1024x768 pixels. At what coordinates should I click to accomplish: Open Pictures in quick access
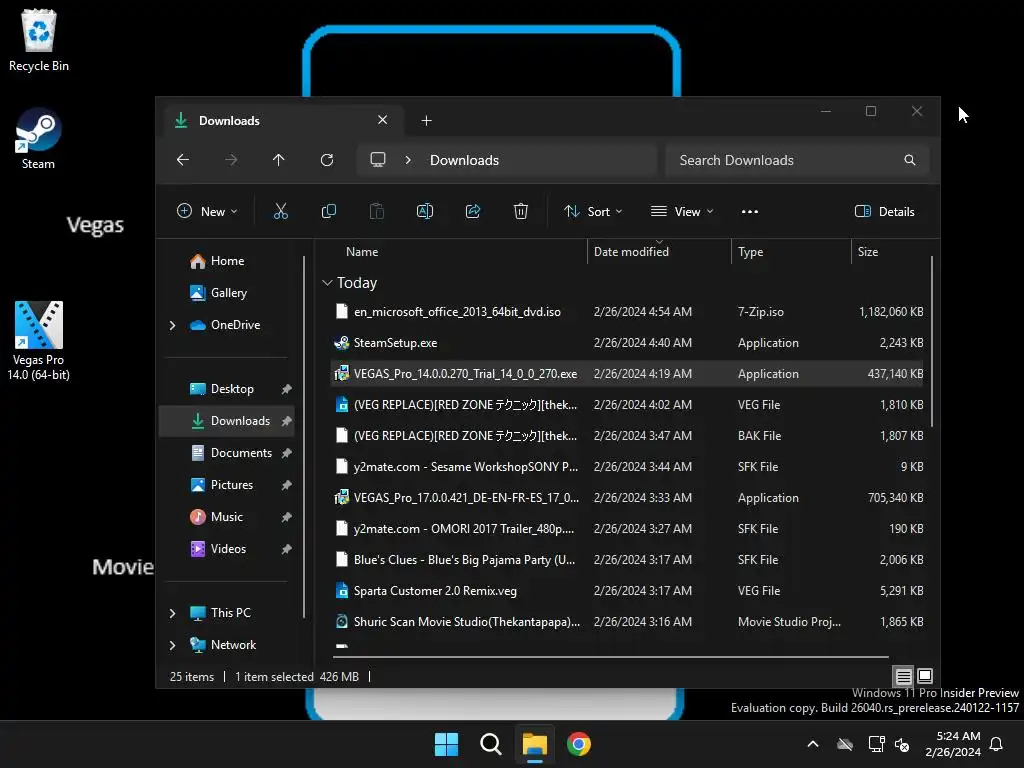coord(227,485)
